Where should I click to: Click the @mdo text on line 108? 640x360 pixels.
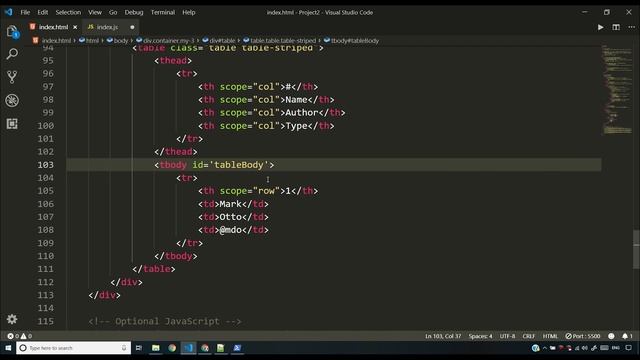231,230
